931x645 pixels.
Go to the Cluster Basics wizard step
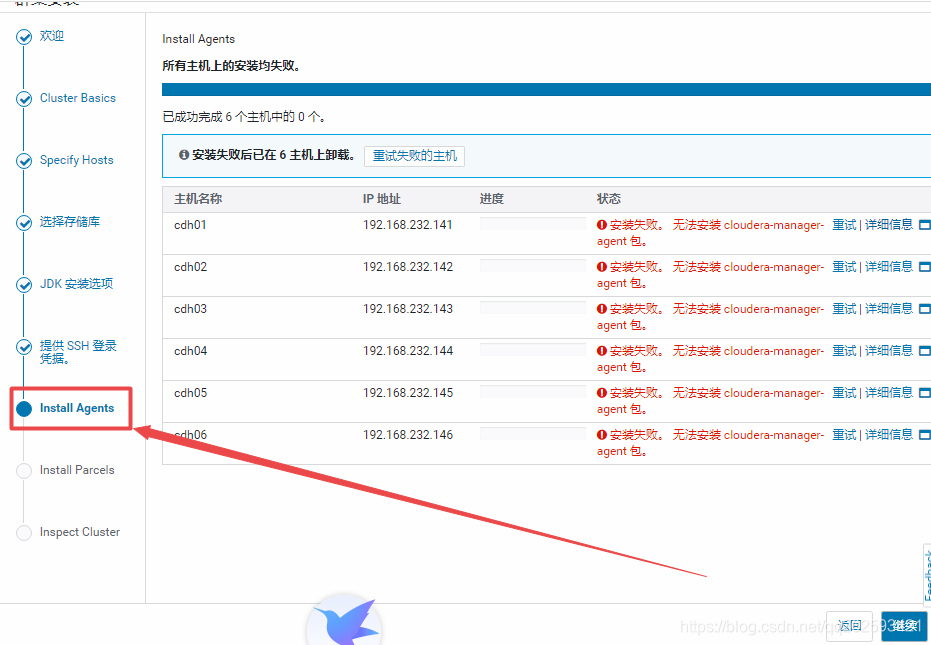[x=78, y=98]
